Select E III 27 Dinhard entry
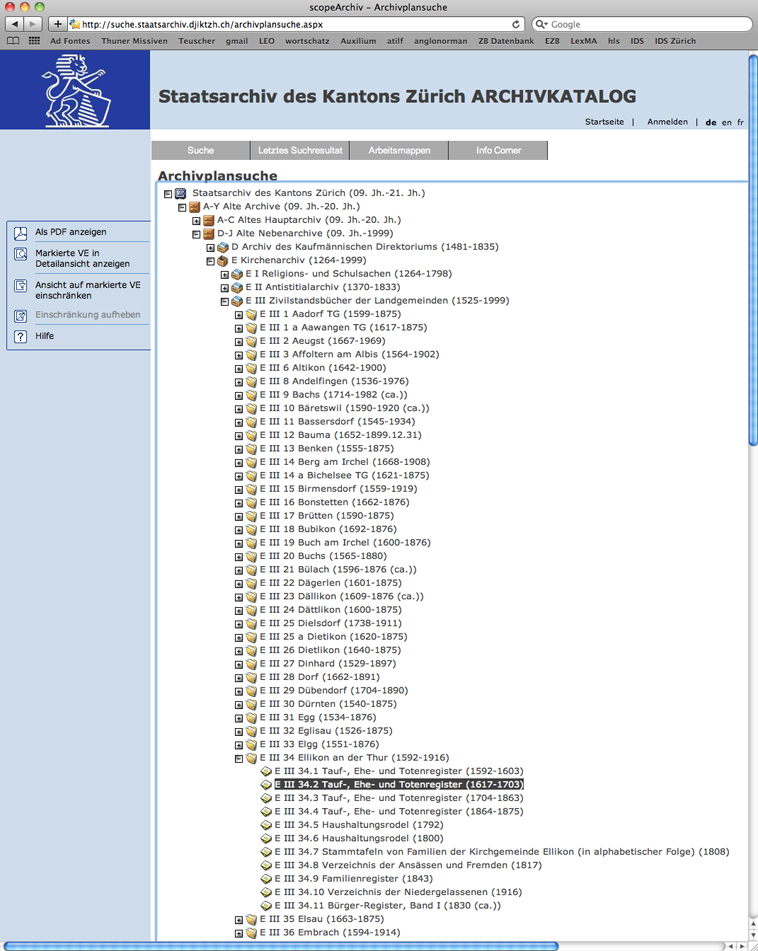Viewport: 758px width, 951px height. (x=328, y=664)
